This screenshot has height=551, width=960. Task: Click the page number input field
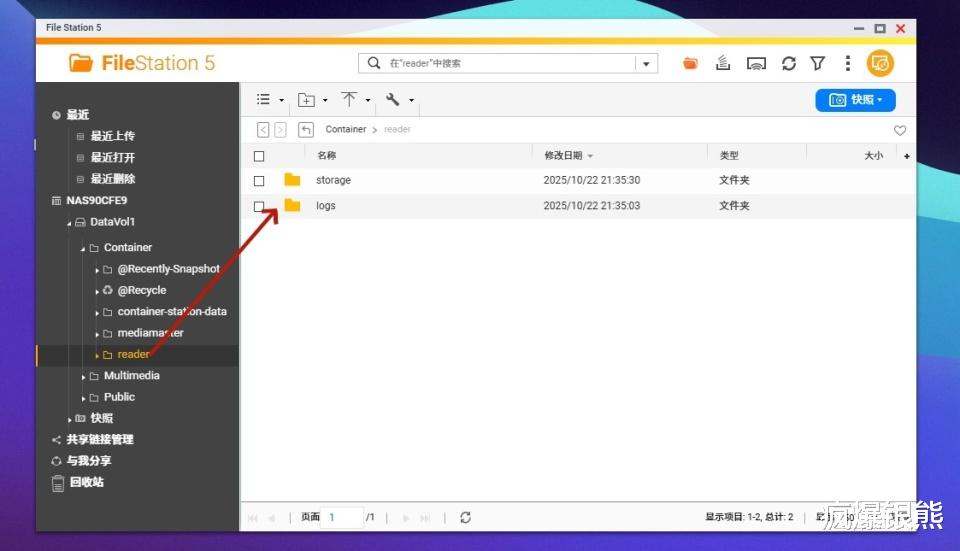(342, 517)
